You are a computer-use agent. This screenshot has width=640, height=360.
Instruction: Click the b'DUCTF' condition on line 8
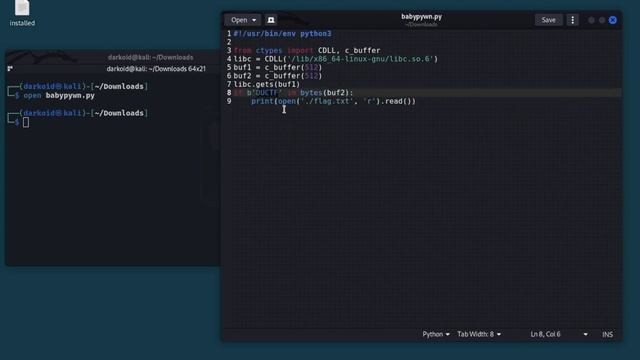(264, 93)
